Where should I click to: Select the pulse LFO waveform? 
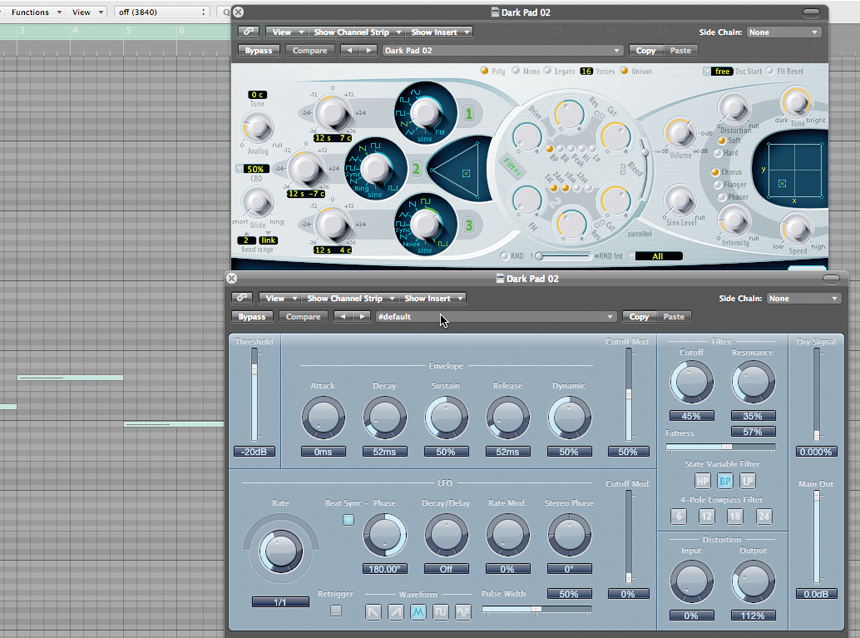tap(440, 612)
